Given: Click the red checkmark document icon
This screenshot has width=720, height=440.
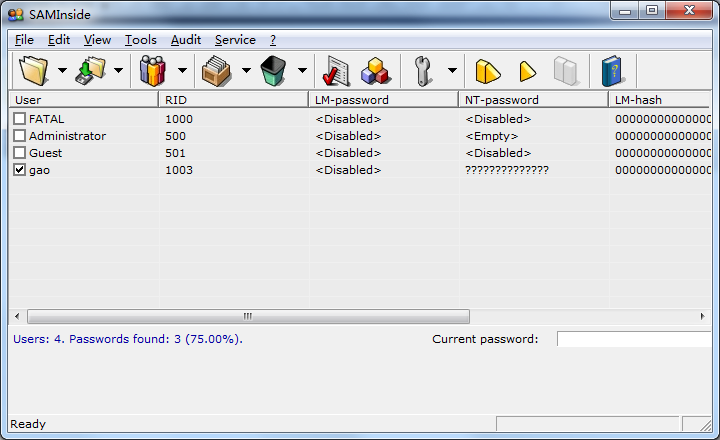Looking at the screenshot, I should coord(336,71).
